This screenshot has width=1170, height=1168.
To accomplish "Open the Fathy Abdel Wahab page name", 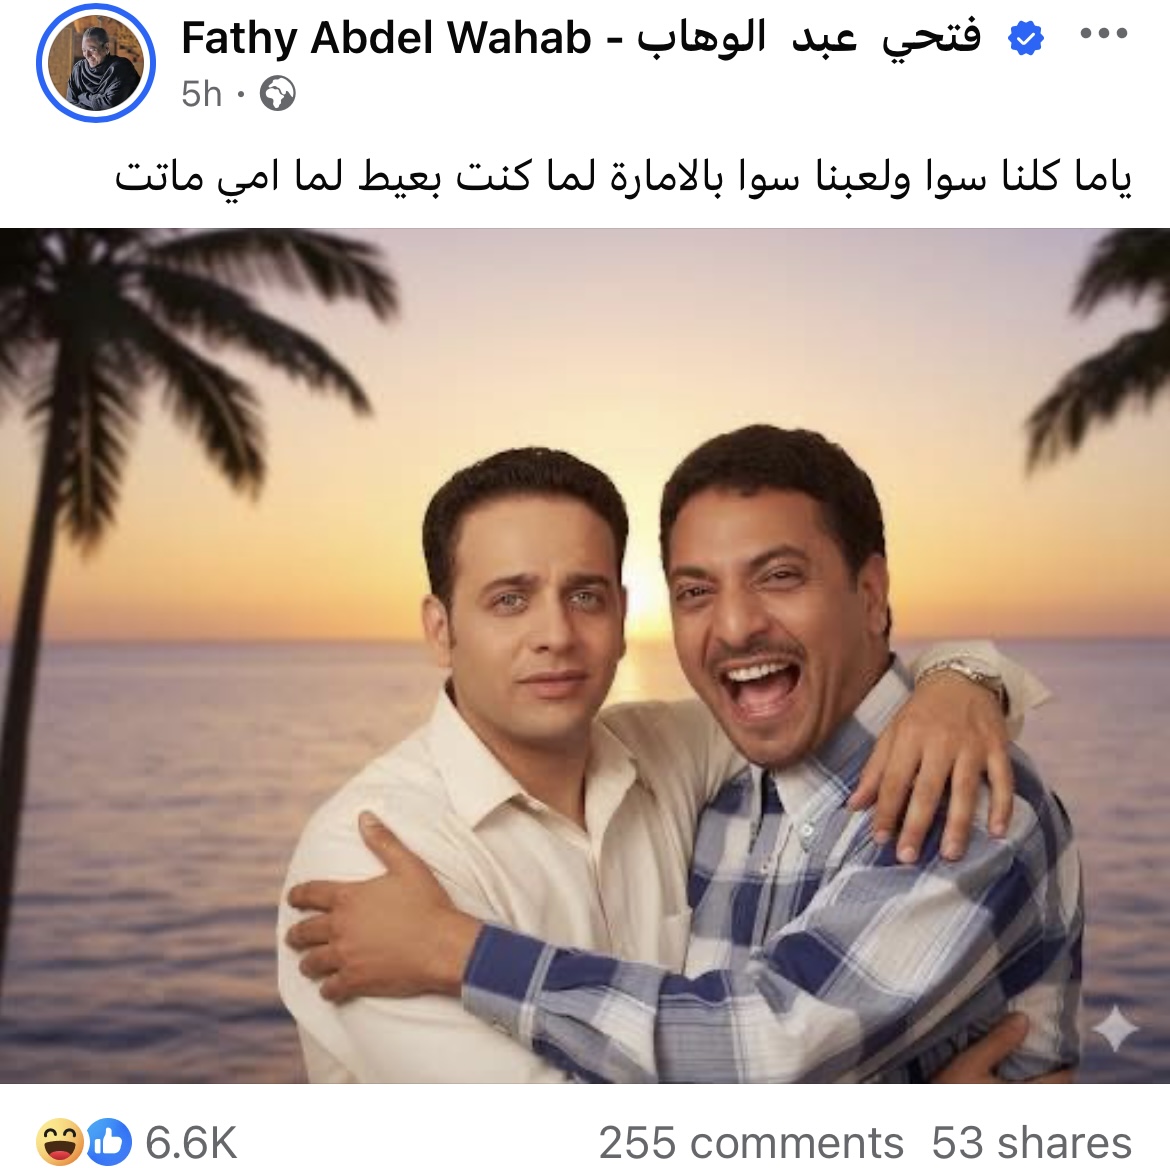I will click(x=386, y=37).
